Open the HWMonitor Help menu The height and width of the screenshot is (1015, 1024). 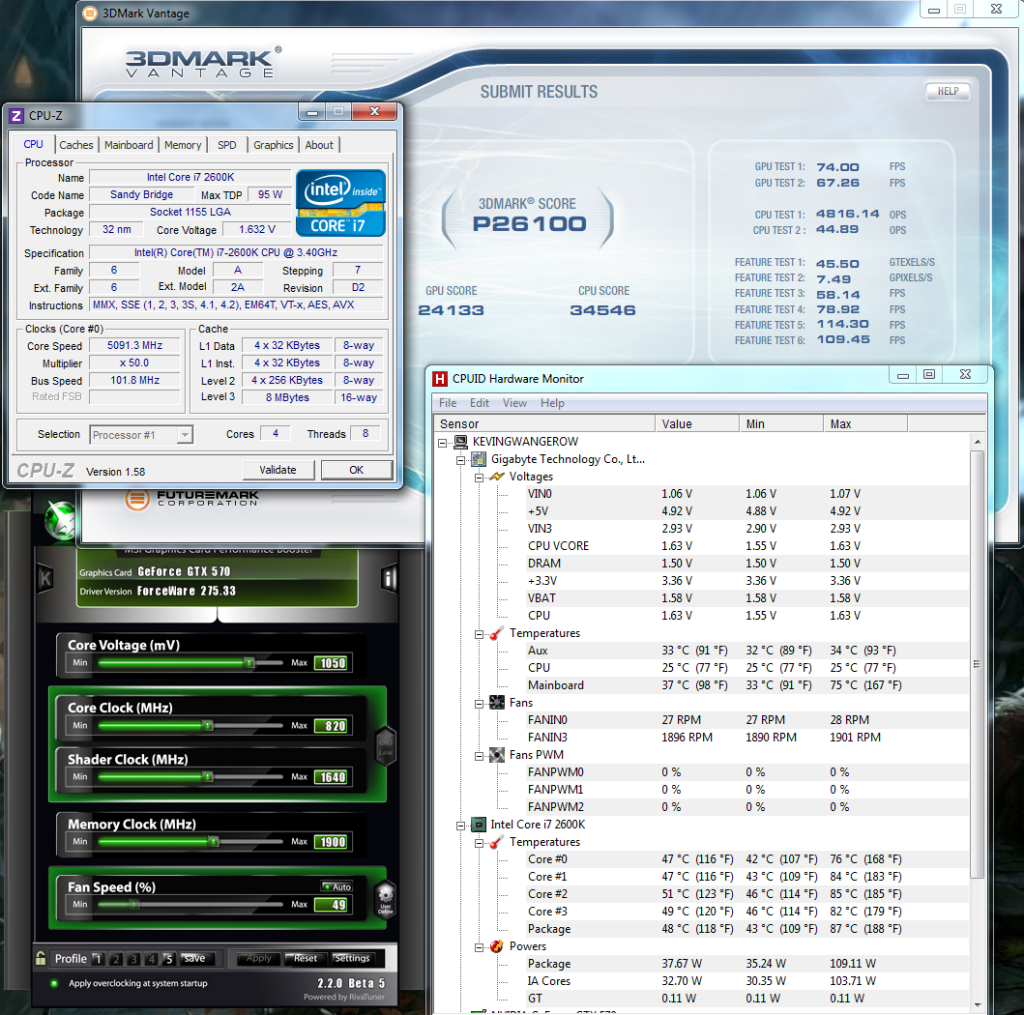tap(552, 403)
